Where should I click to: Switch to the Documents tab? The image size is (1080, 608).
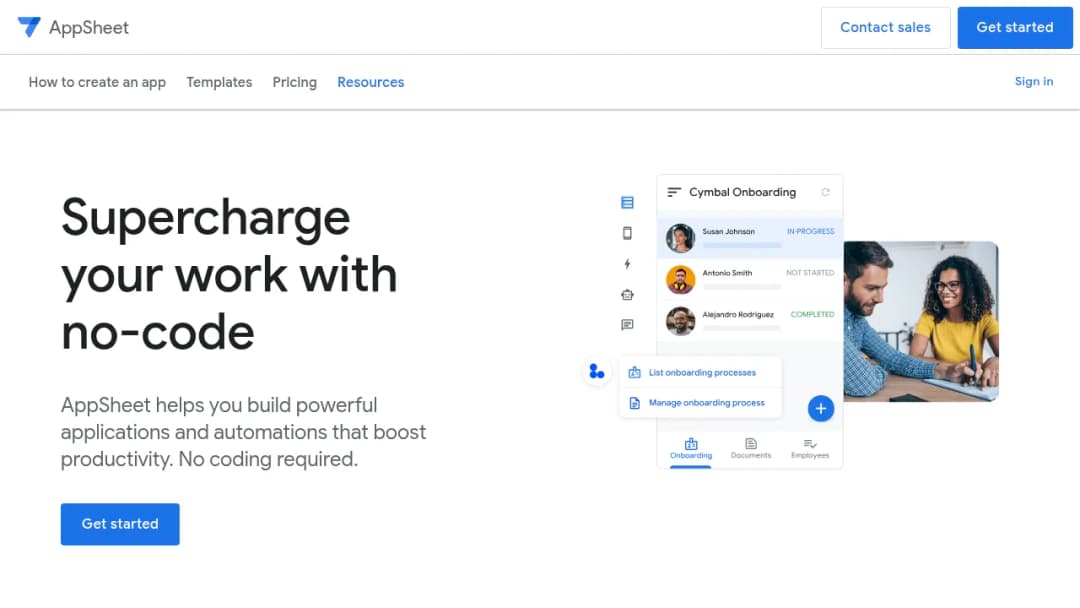pyautogui.click(x=751, y=448)
